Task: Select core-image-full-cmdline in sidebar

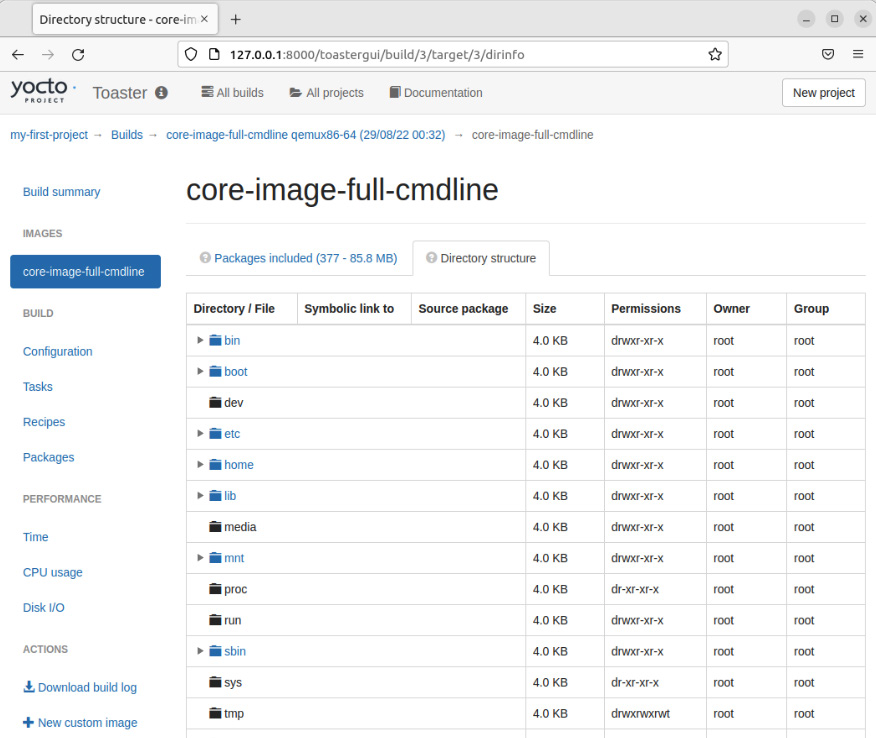Action: tap(85, 272)
